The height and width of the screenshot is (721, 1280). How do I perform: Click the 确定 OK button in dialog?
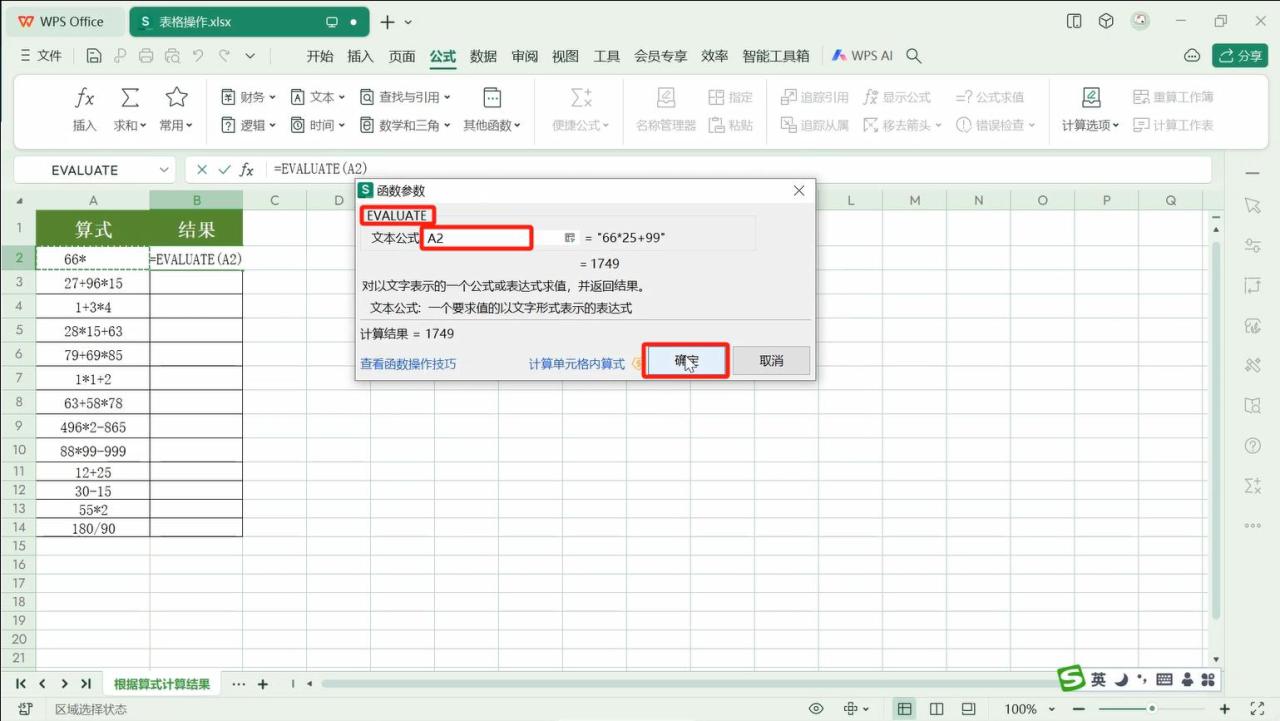coord(686,361)
